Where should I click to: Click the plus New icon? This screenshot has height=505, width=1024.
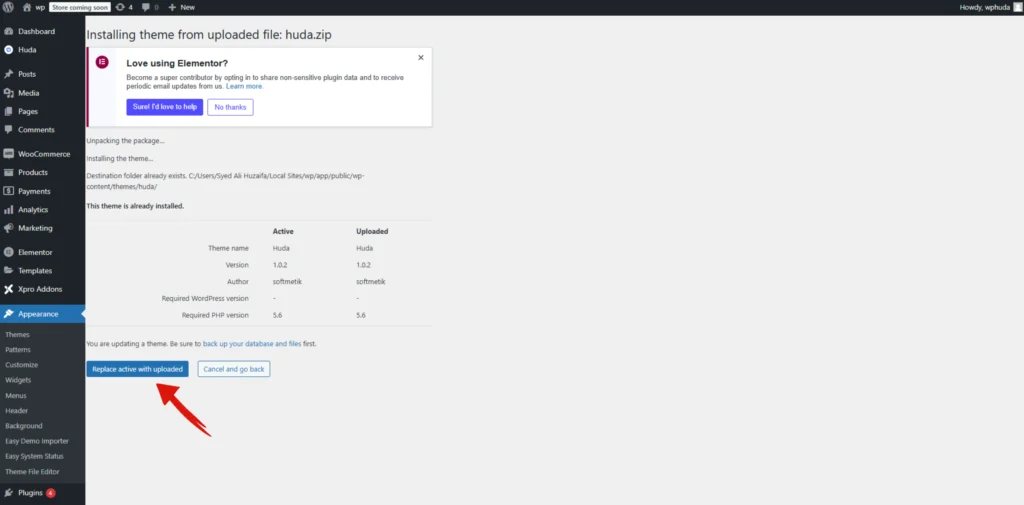click(172, 7)
